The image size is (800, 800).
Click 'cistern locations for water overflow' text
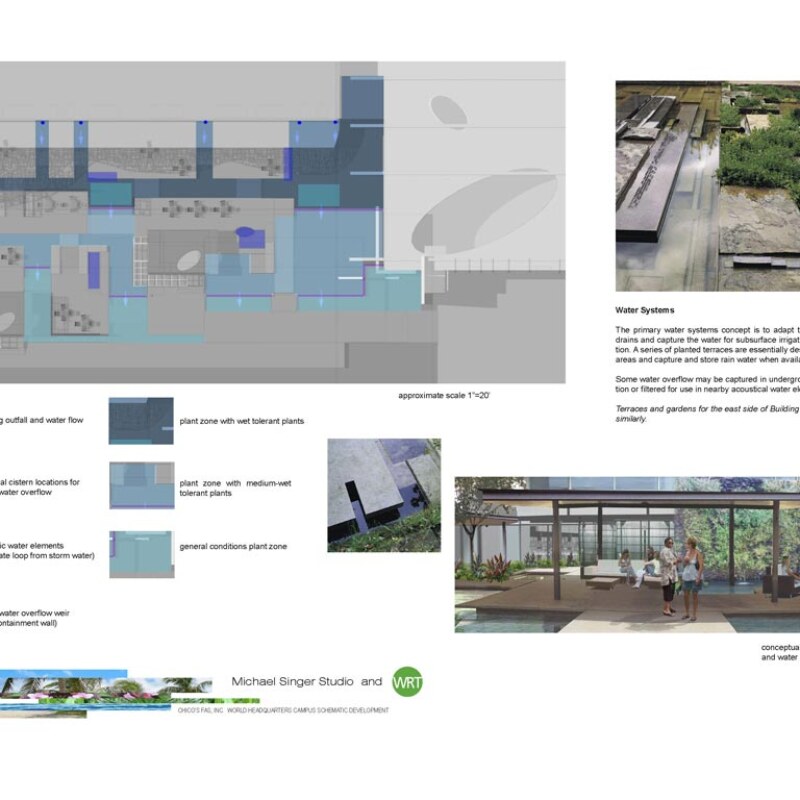(40, 487)
